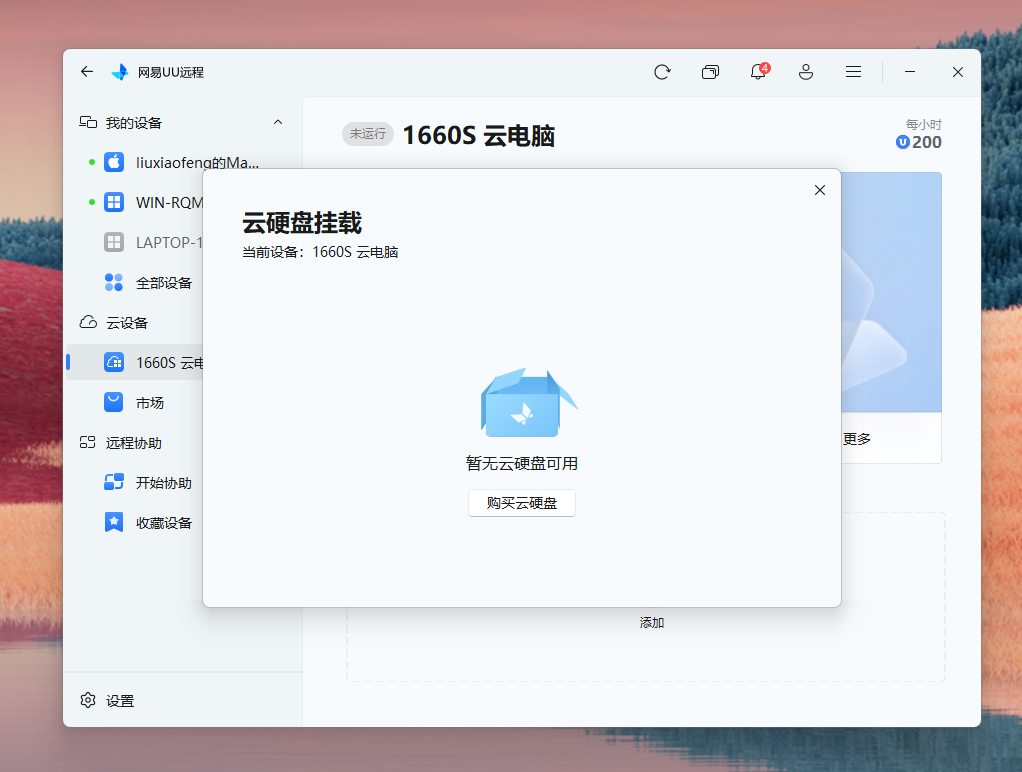Click the 远程协助 section icon
1022x772 pixels.
[87, 443]
